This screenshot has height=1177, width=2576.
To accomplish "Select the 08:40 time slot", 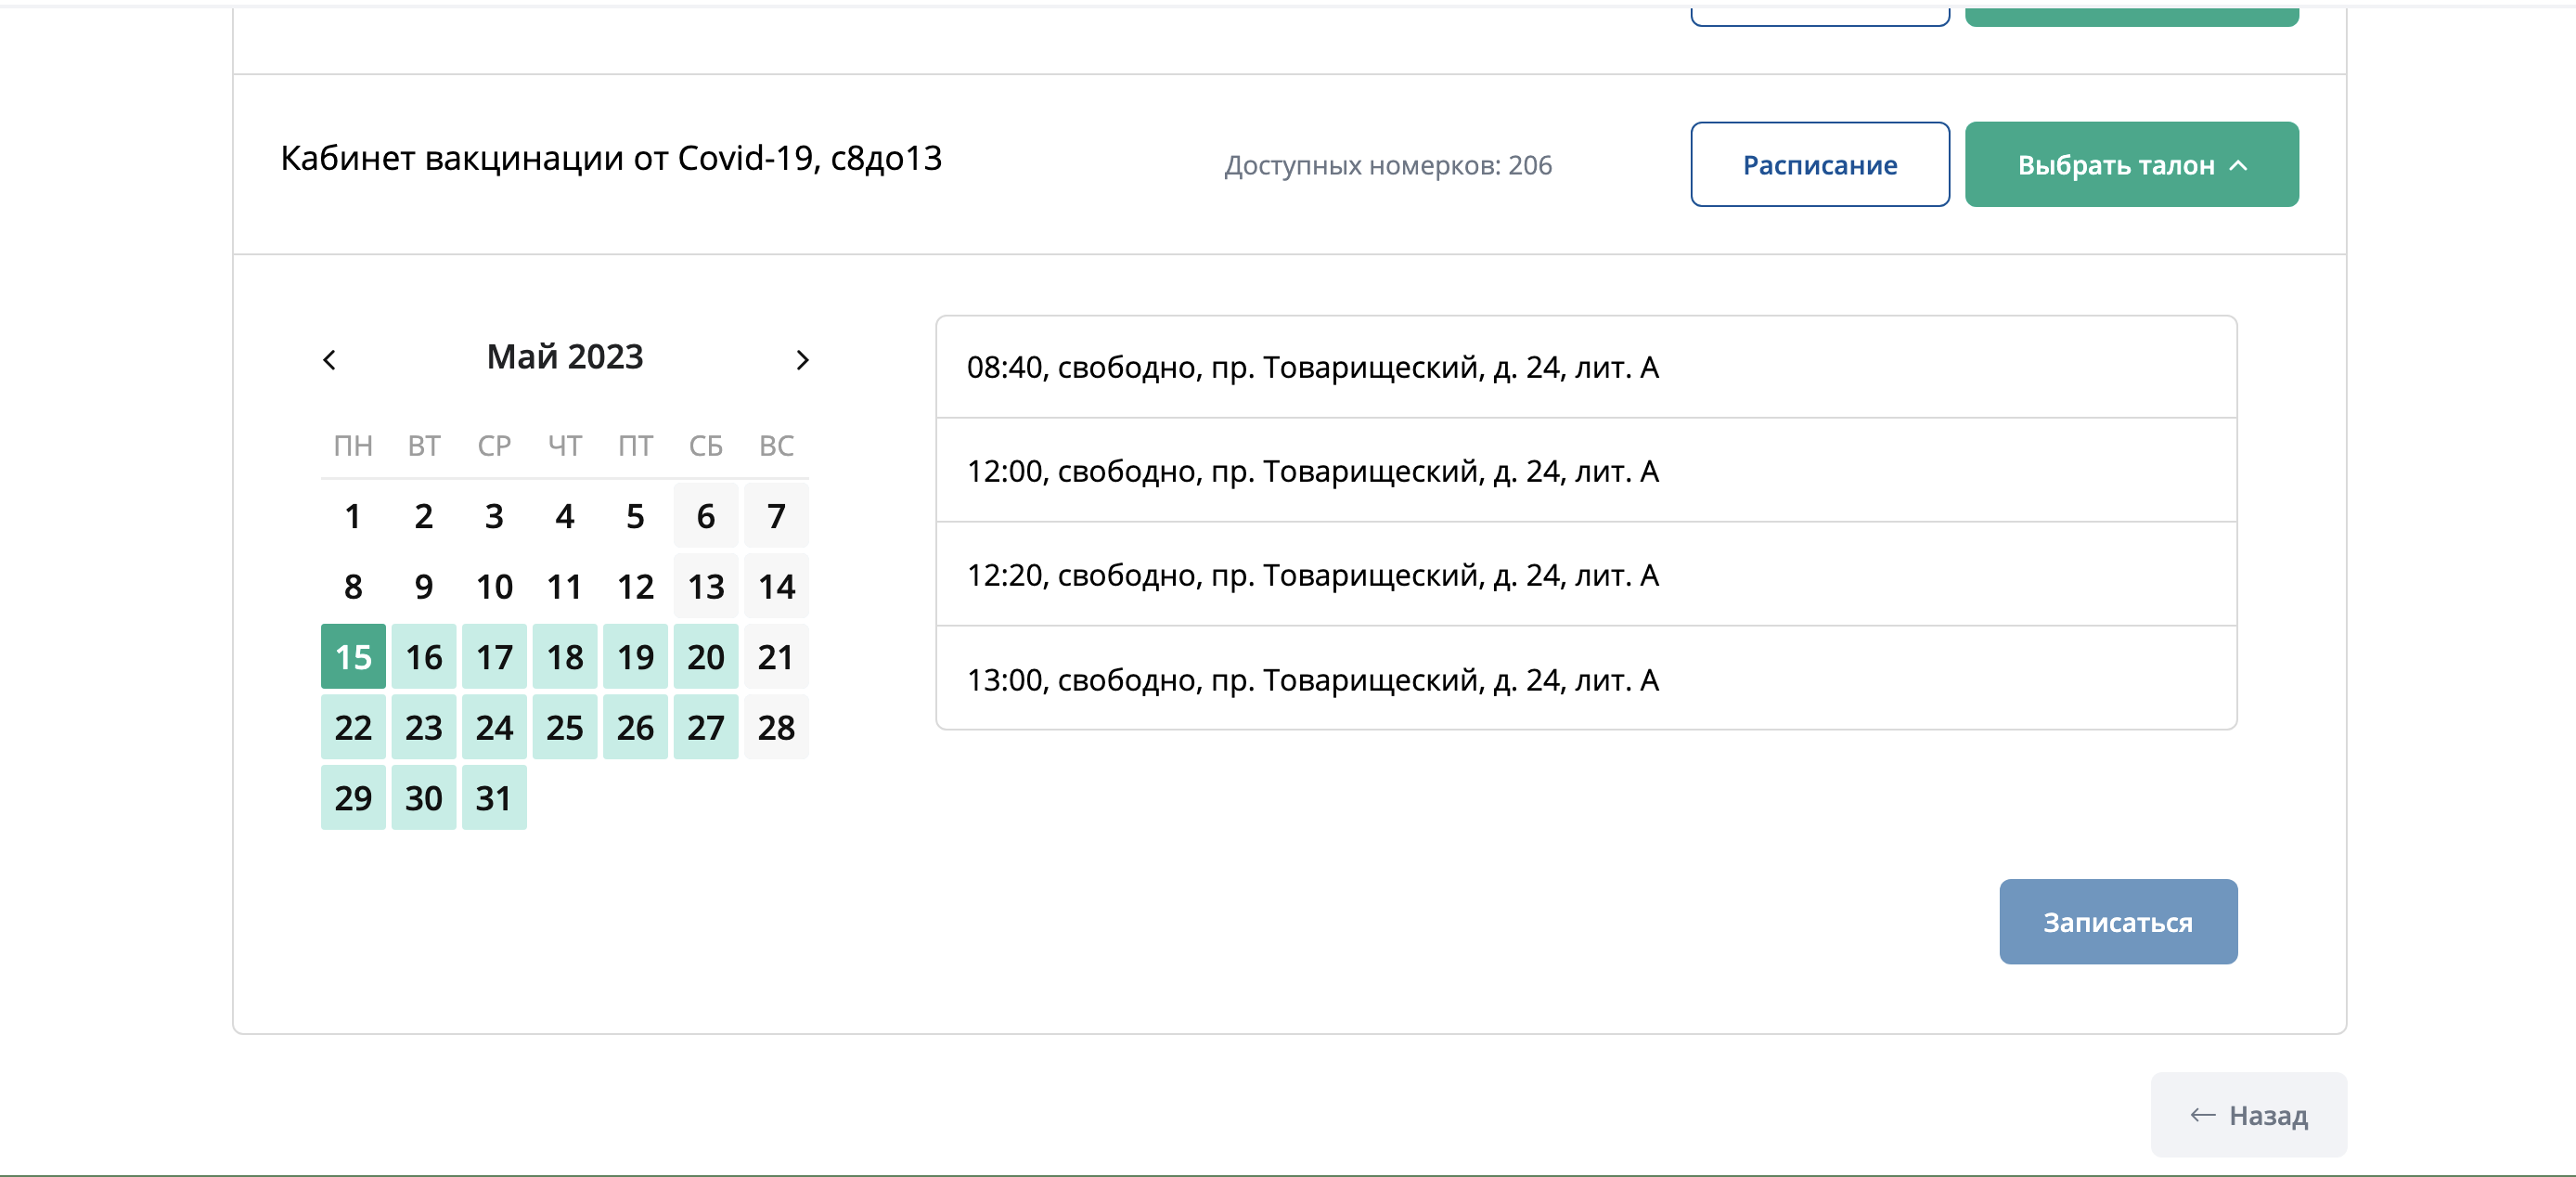I will (x=1585, y=368).
